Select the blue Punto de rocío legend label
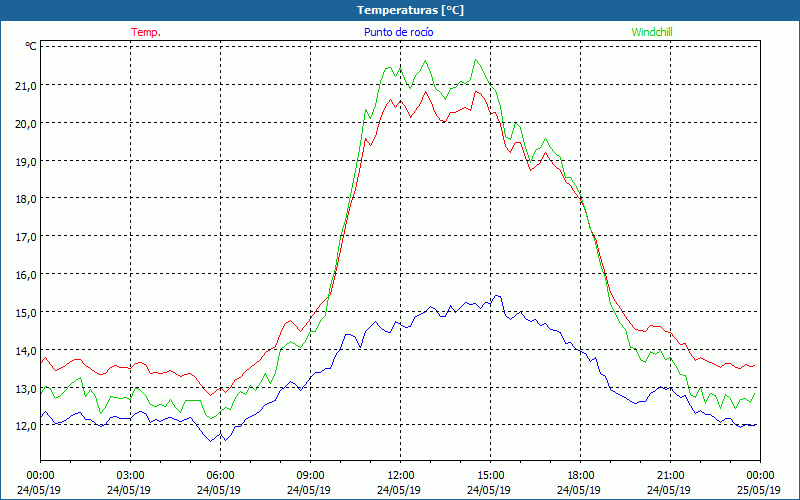The width and height of the screenshot is (800, 500). [398, 32]
